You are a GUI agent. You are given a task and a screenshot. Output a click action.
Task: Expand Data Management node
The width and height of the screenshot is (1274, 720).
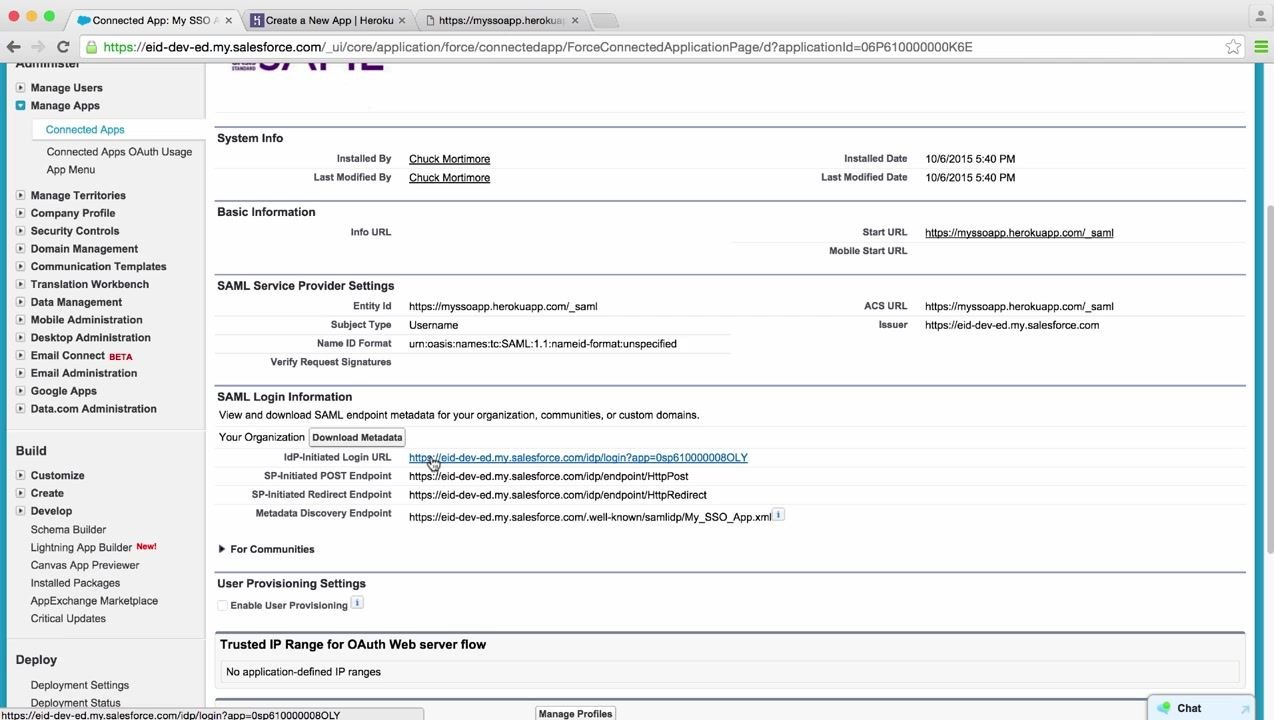point(20,302)
